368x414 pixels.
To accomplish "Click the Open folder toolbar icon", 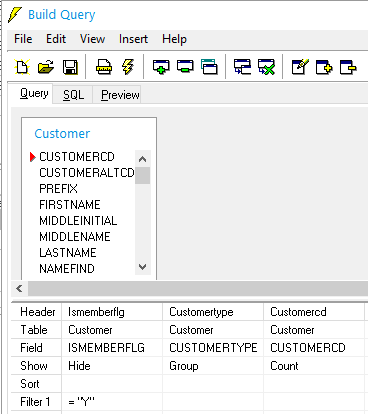I will click(x=46, y=67).
